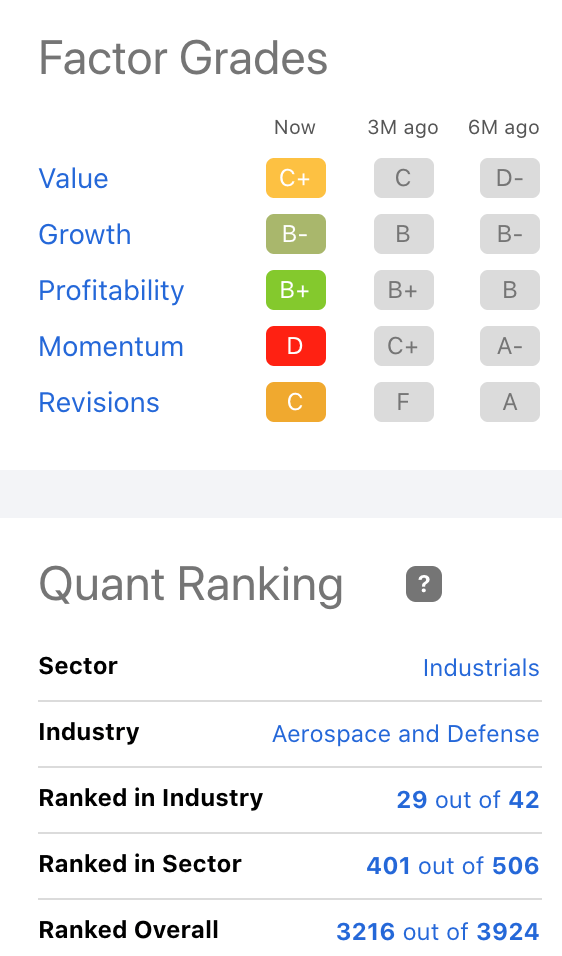Click the green Profitability B+ badge

pos(296,290)
